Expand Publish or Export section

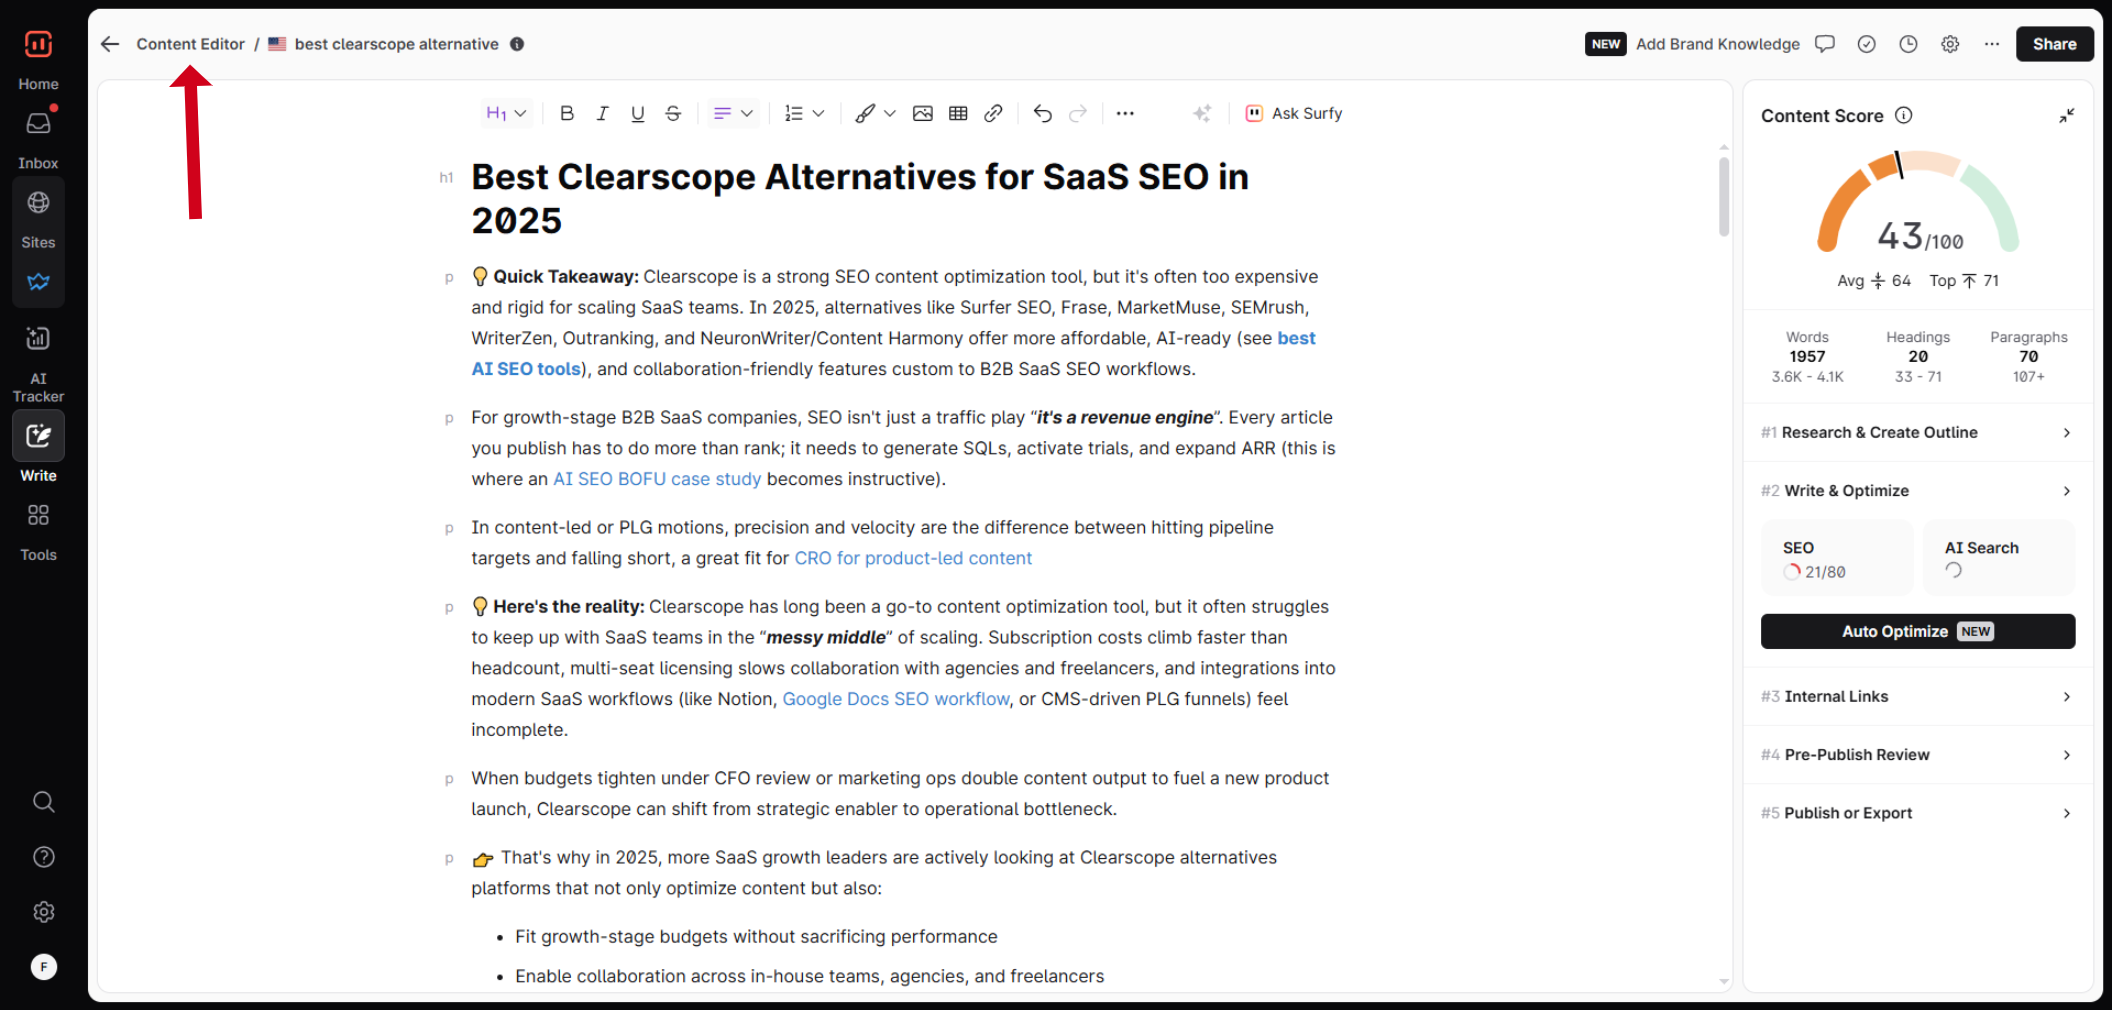pos(1917,813)
